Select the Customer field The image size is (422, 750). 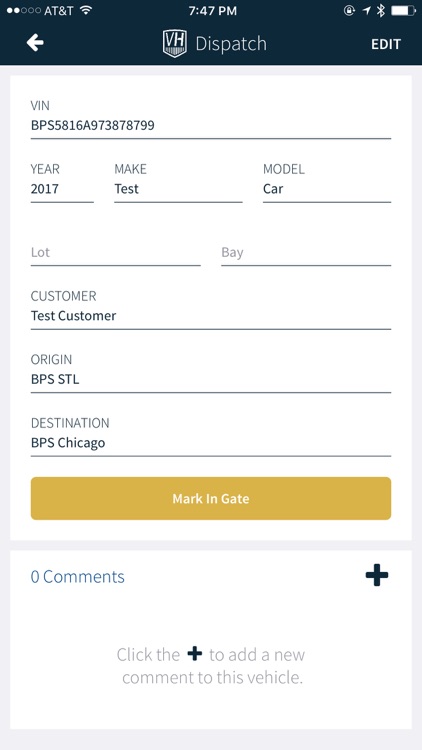(x=211, y=309)
